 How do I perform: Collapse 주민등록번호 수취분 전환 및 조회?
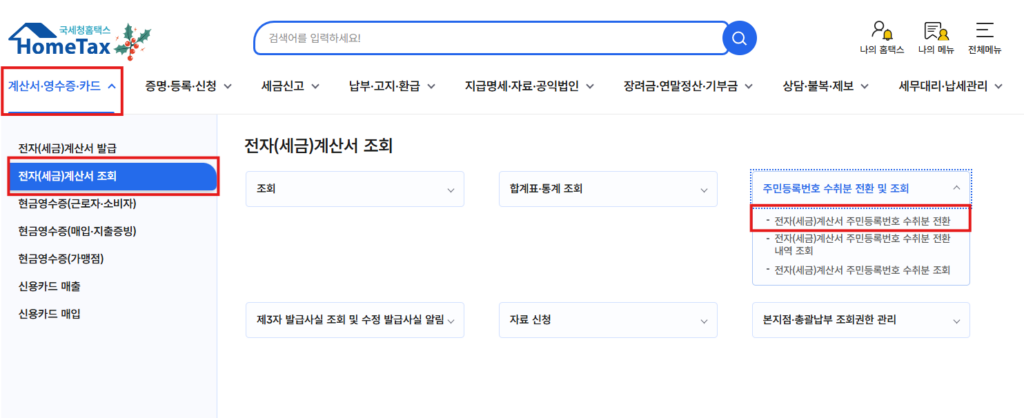click(860, 188)
